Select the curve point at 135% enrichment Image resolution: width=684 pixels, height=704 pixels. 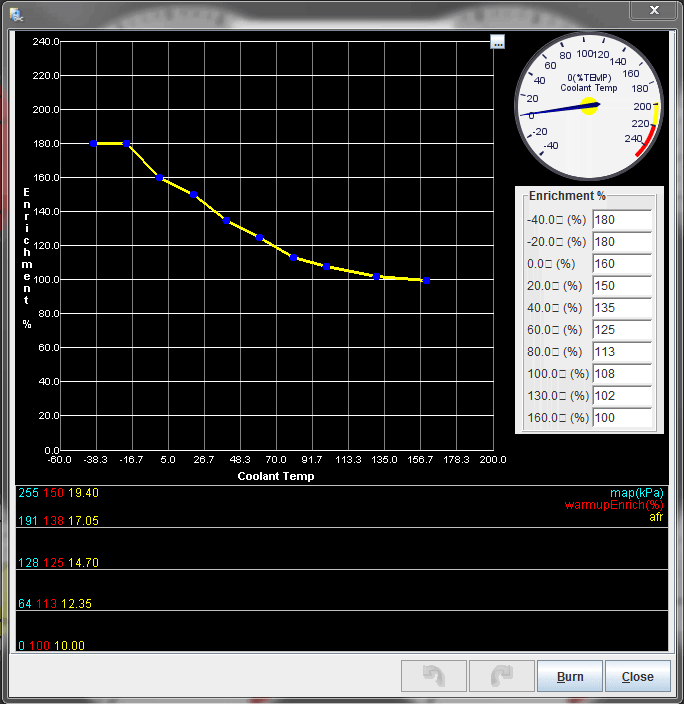(x=226, y=220)
